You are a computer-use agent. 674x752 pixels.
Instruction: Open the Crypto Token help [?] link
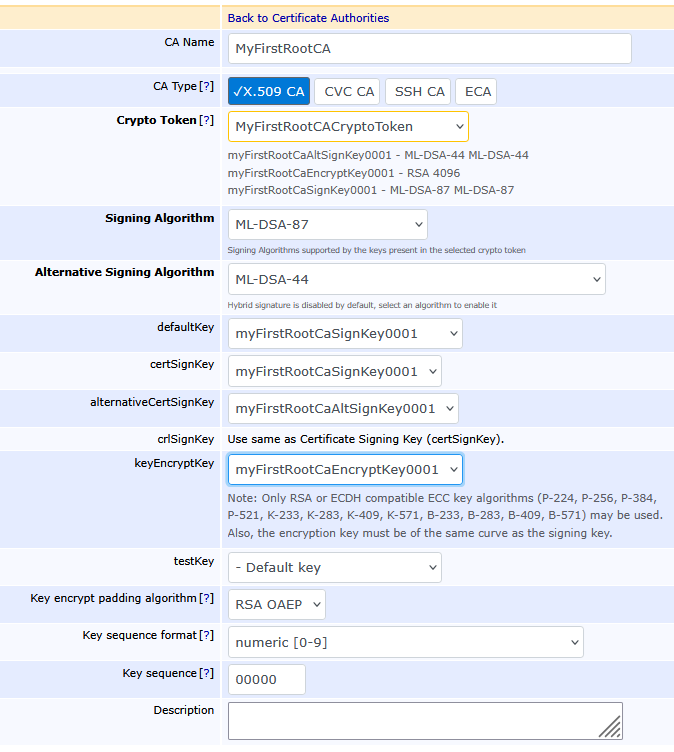(x=207, y=121)
